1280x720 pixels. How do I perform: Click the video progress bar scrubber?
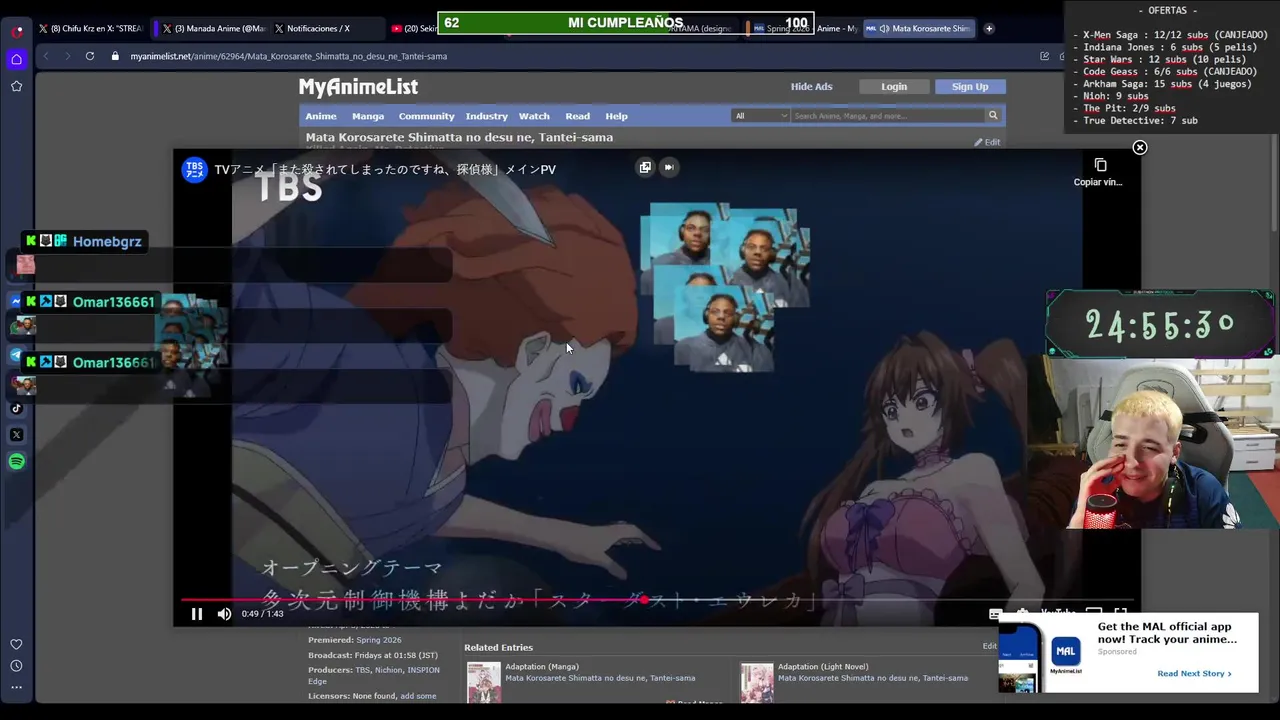(x=645, y=600)
